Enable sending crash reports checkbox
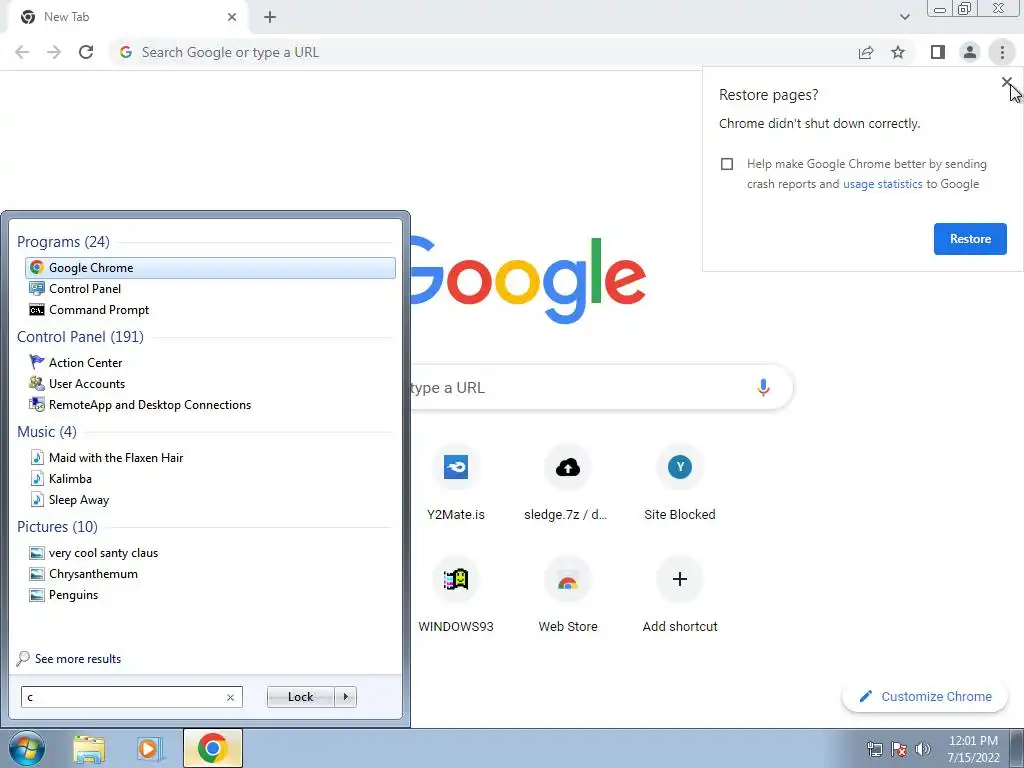 coord(727,164)
